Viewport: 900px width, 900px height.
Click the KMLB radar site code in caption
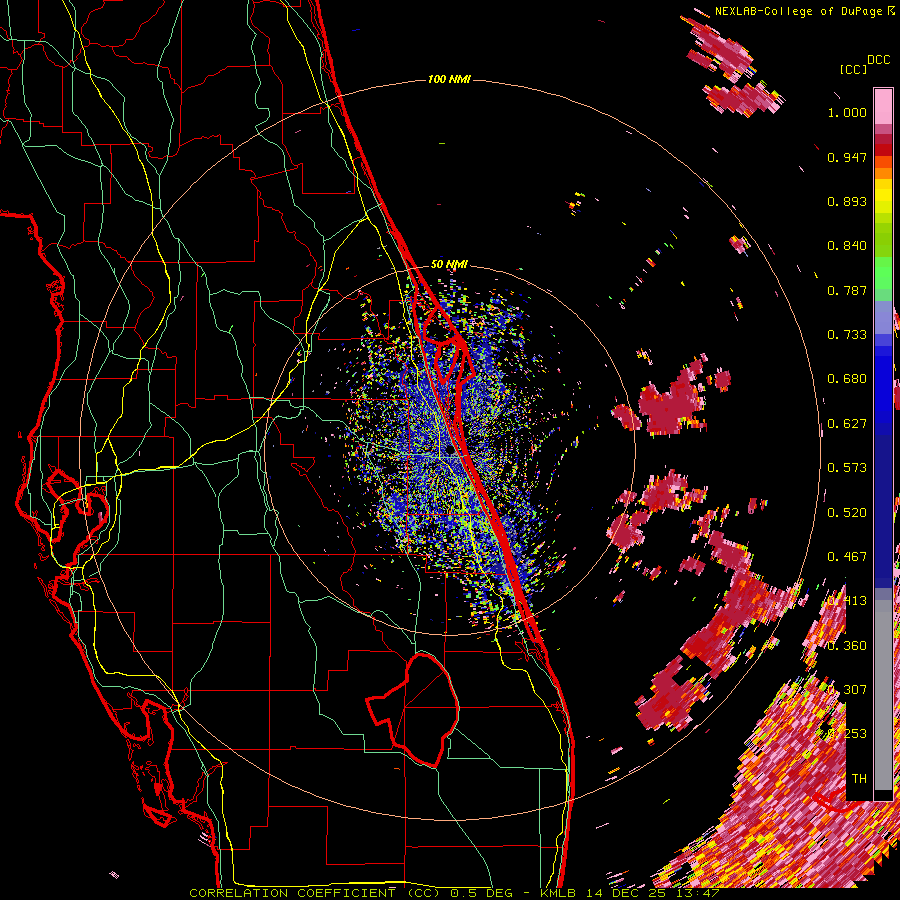(557, 893)
